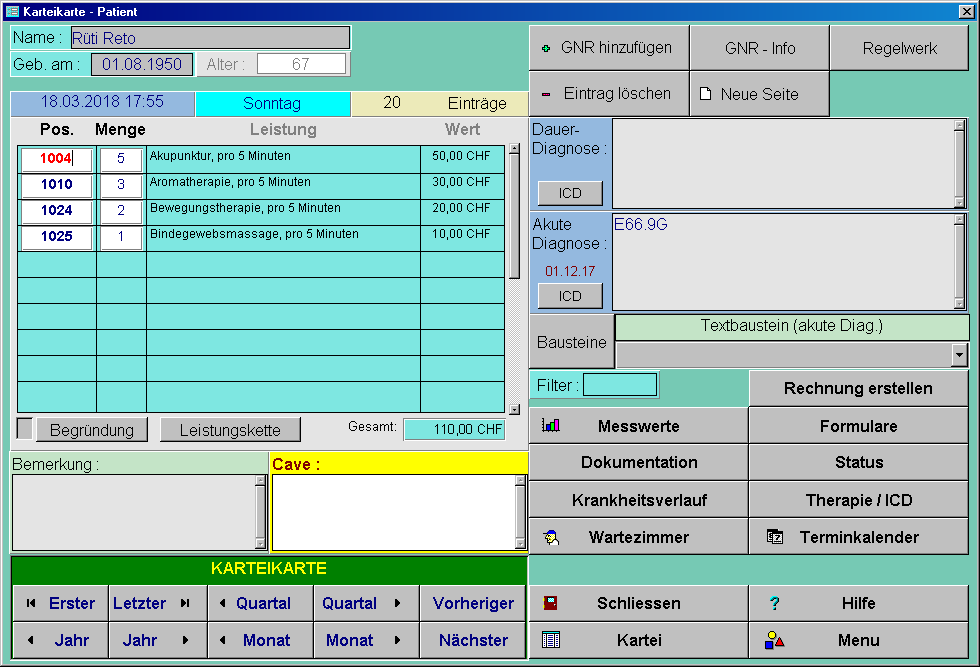The image size is (980, 667).
Task: Open Terminkalender using the calendar icon
Action: (774, 537)
